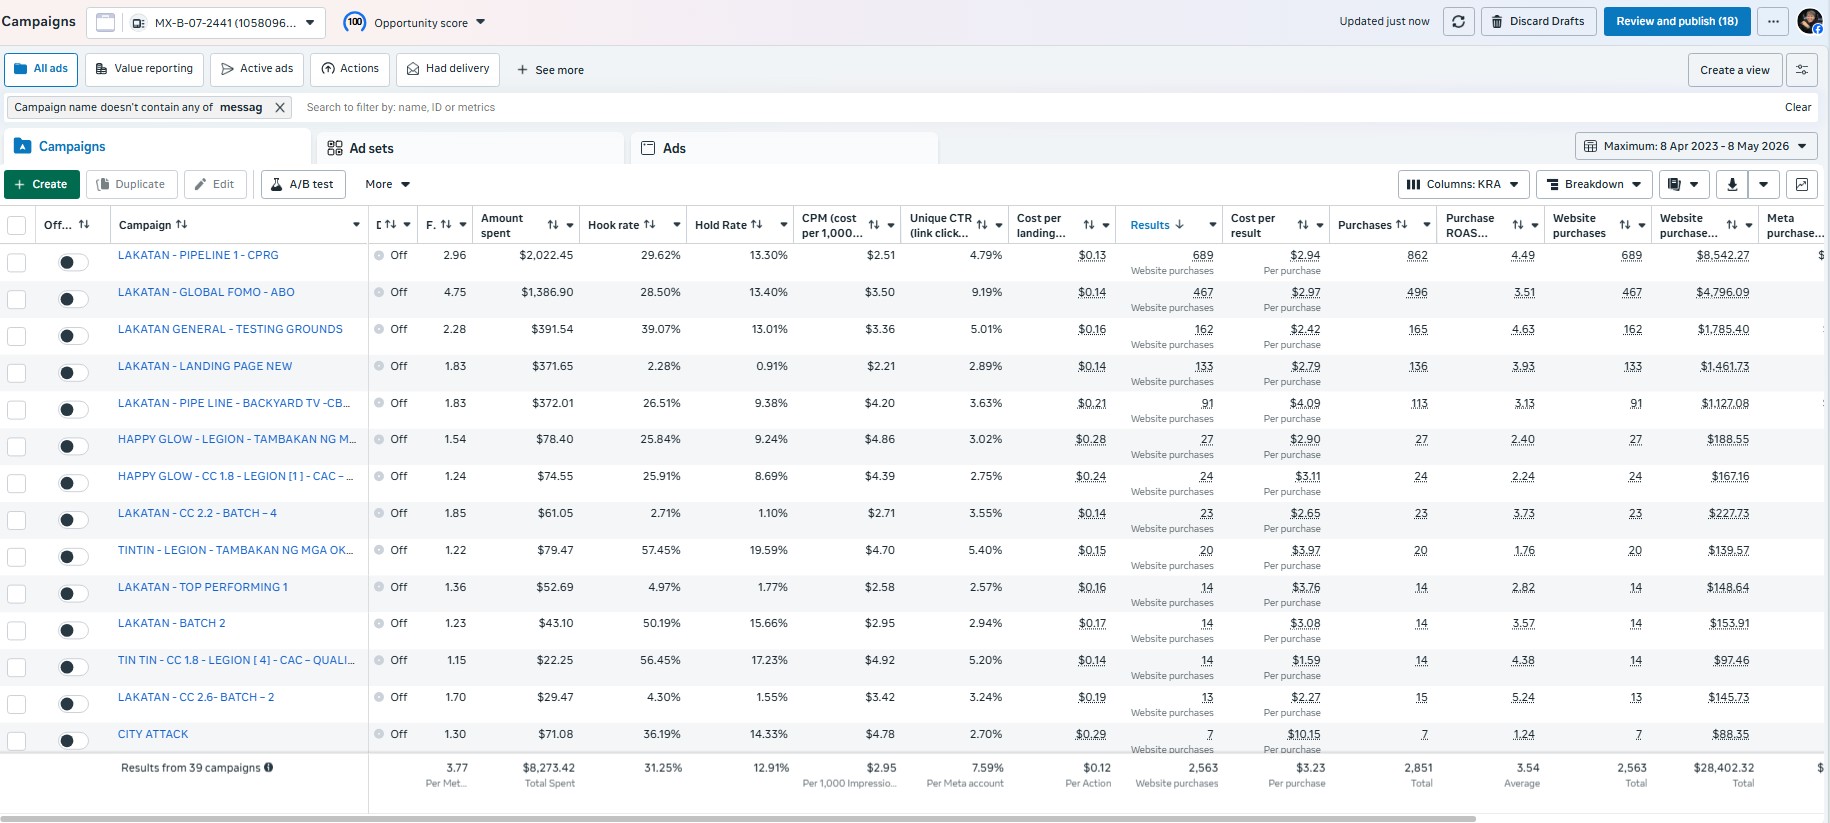Open the LAKATAN - PIPELINE 1 - CPRG campaign link
This screenshot has height=823, width=1830.
click(x=198, y=255)
